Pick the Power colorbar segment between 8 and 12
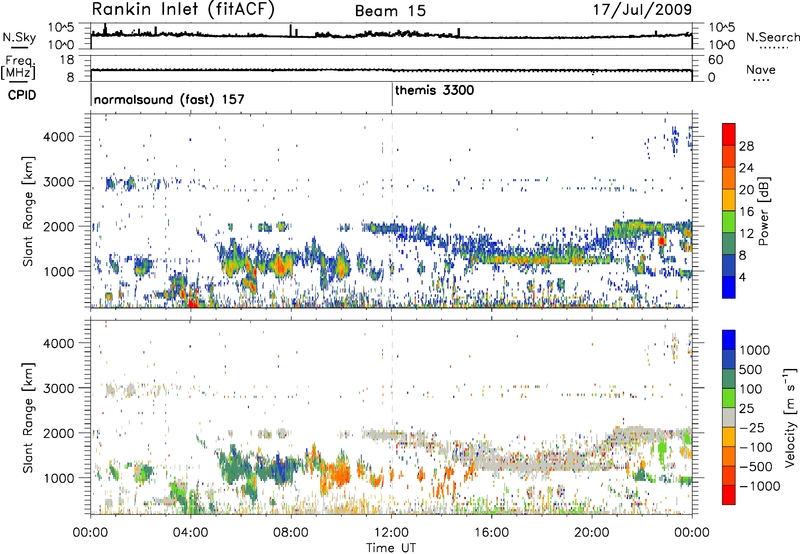Screen dimensions: 800x554 [x=729, y=243]
